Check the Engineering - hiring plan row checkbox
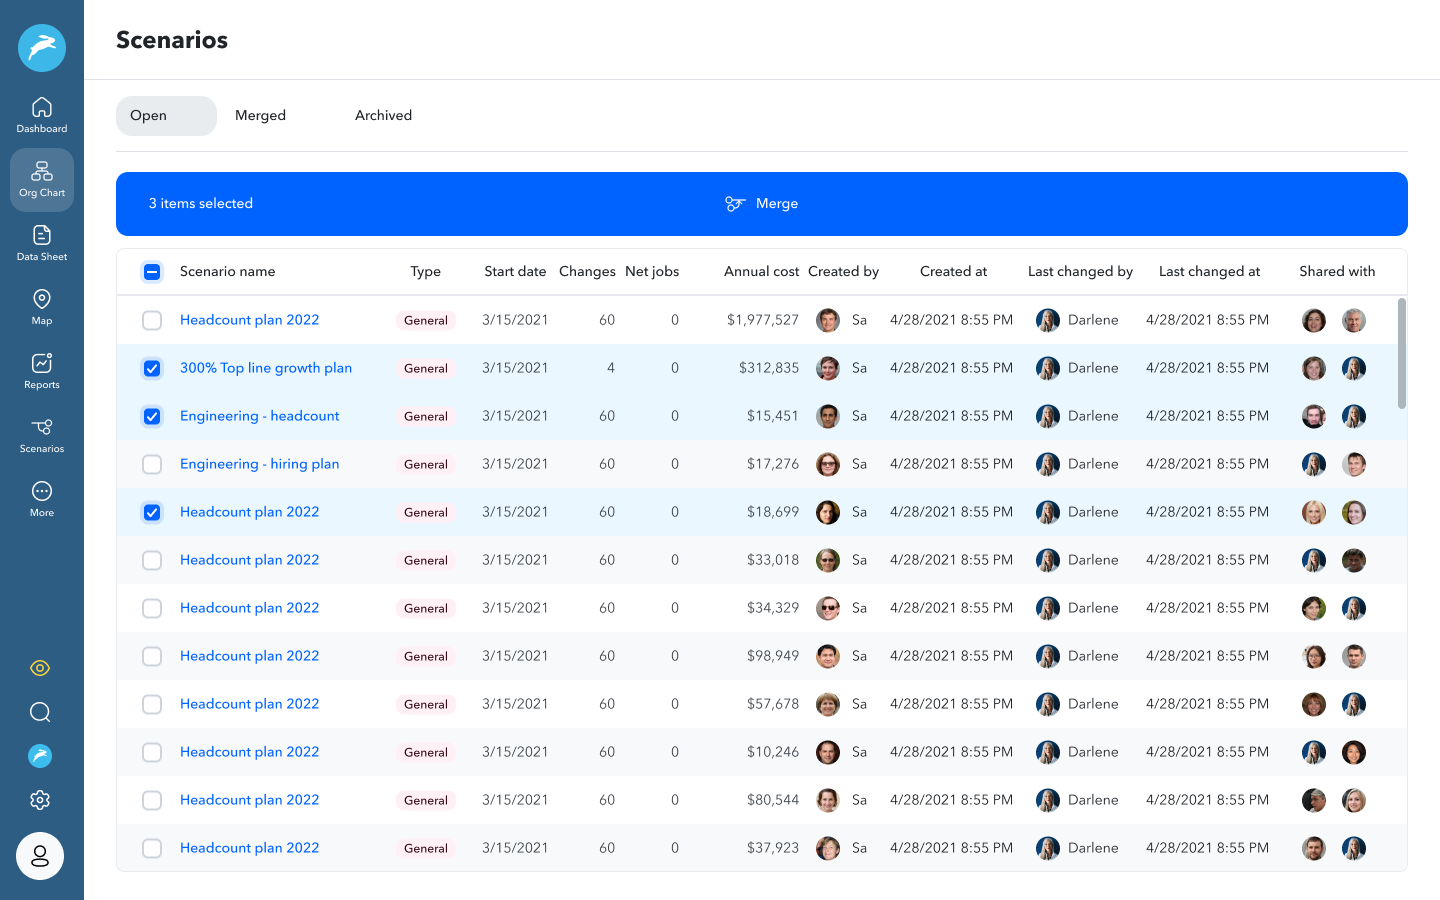This screenshot has width=1440, height=900. coord(152,464)
